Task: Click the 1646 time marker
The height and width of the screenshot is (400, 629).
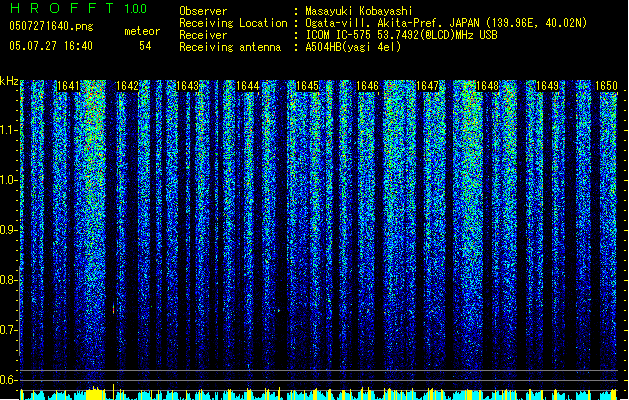Action: pos(367,86)
